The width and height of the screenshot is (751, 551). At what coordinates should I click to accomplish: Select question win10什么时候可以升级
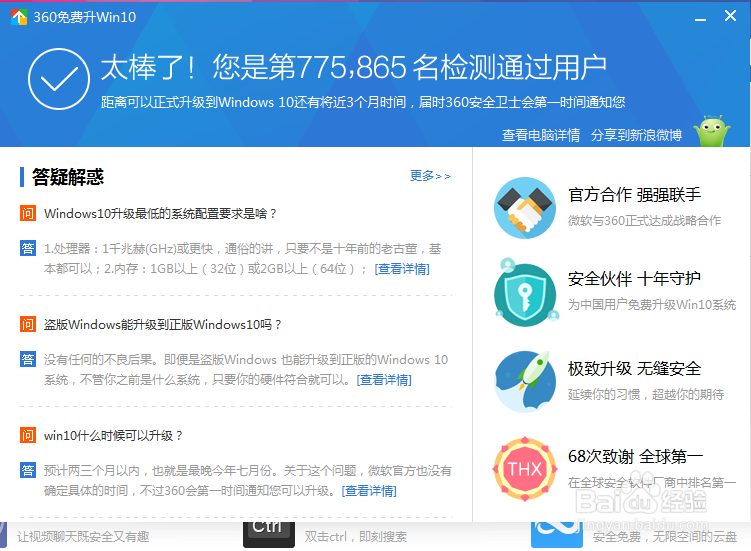coord(113,436)
